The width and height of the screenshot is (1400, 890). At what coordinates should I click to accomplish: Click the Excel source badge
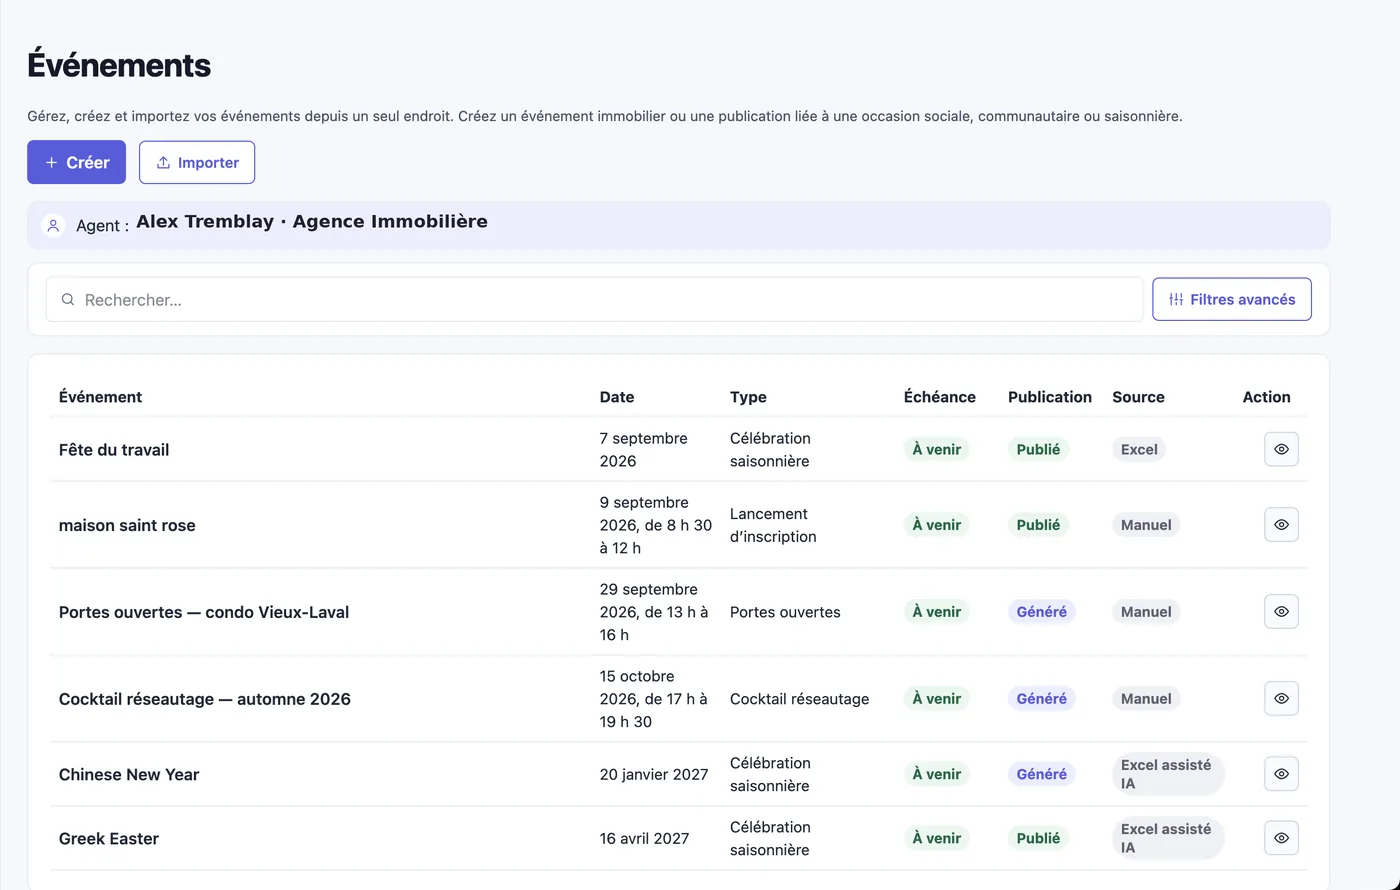1139,449
